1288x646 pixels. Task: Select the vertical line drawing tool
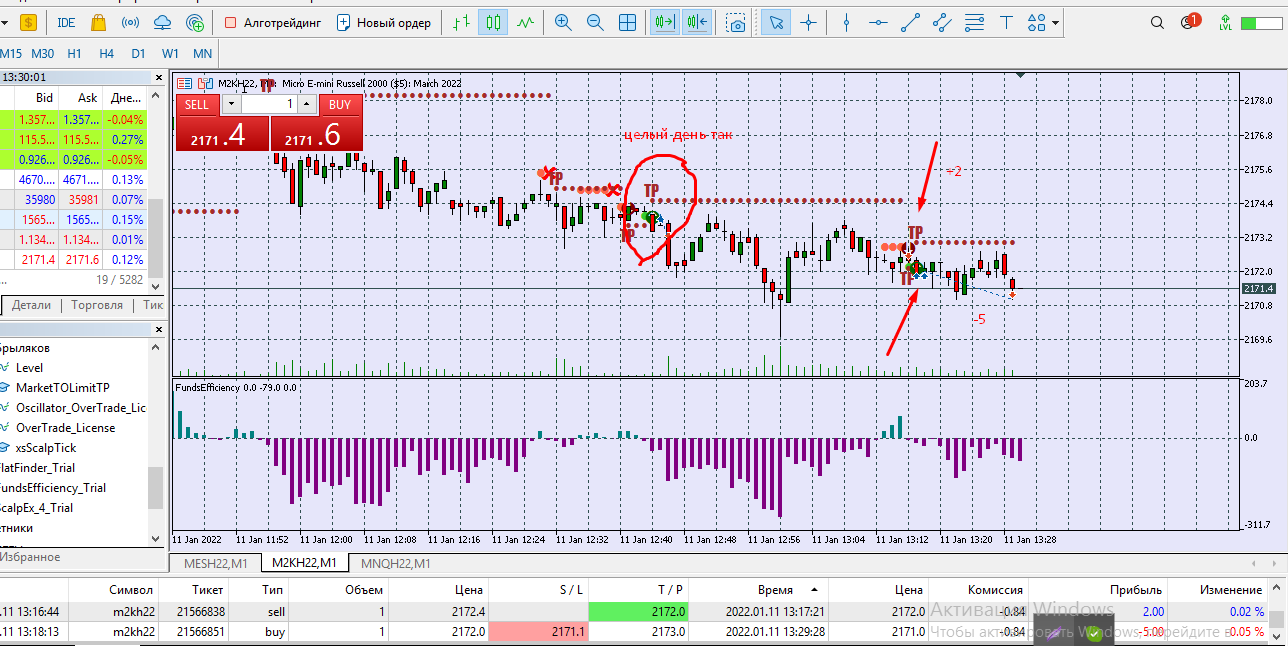[847, 22]
